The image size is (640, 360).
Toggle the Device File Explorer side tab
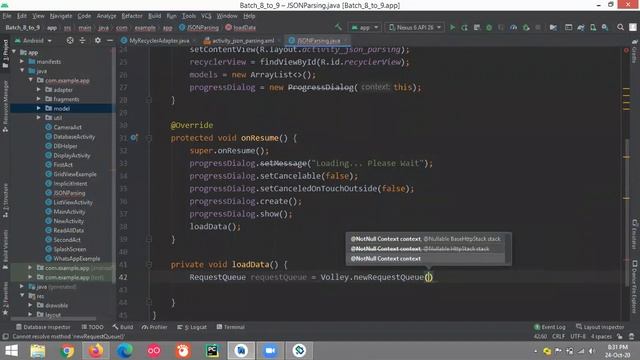pos(635,287)
